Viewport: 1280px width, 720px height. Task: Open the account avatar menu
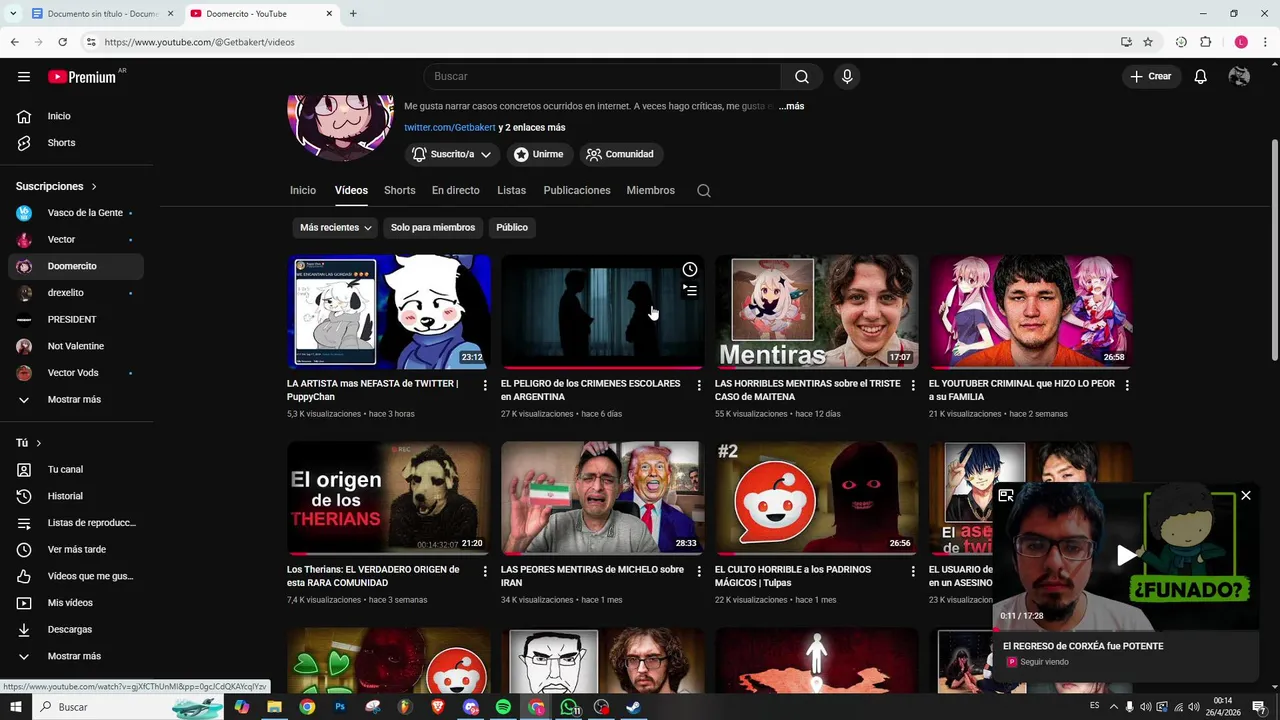[1239, 77]
